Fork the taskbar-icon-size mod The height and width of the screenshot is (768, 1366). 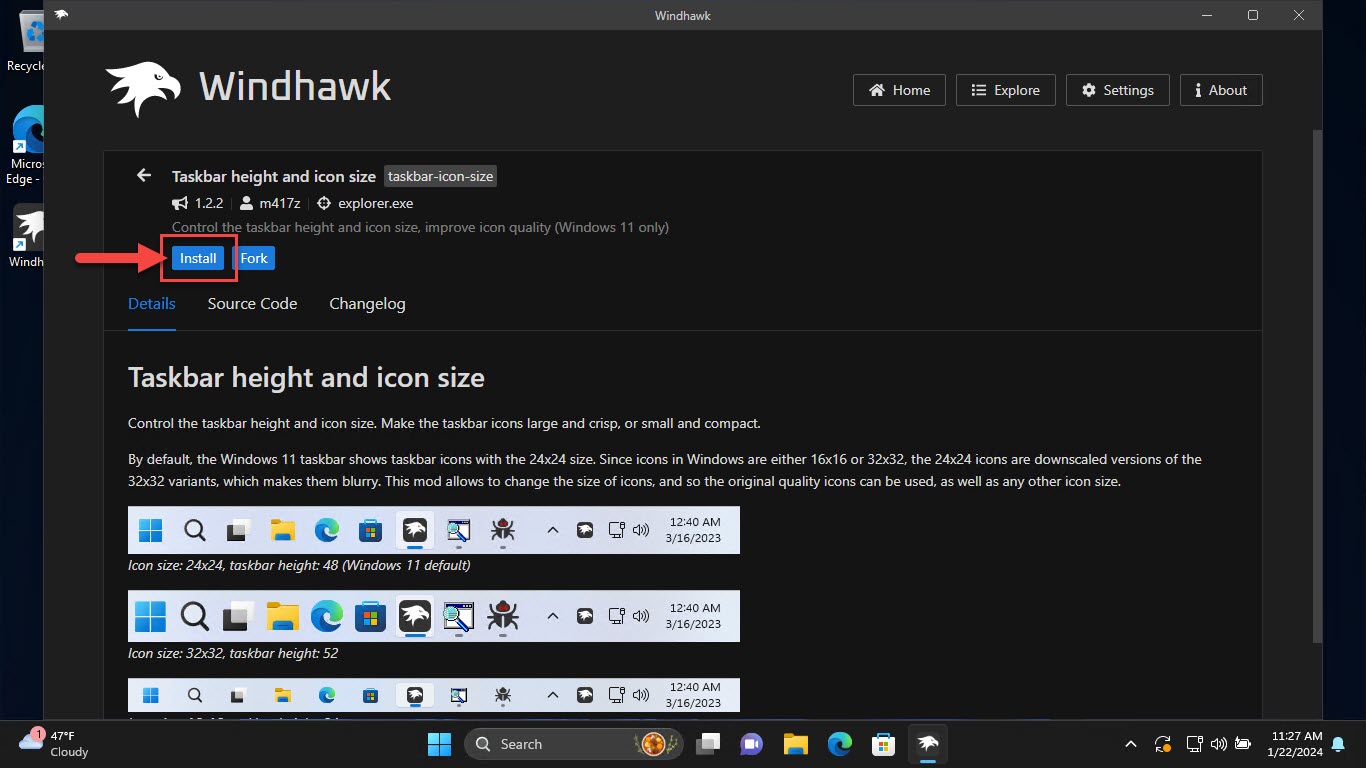(x=254, y=257)
